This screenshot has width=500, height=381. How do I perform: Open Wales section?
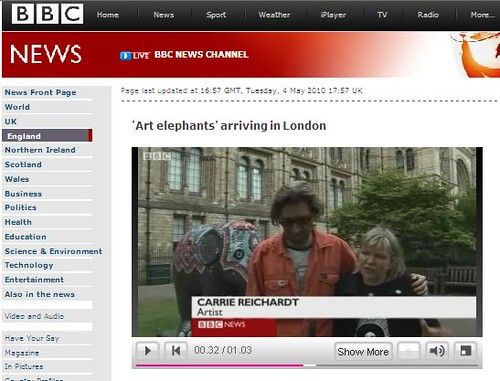[x=17, y=179]
